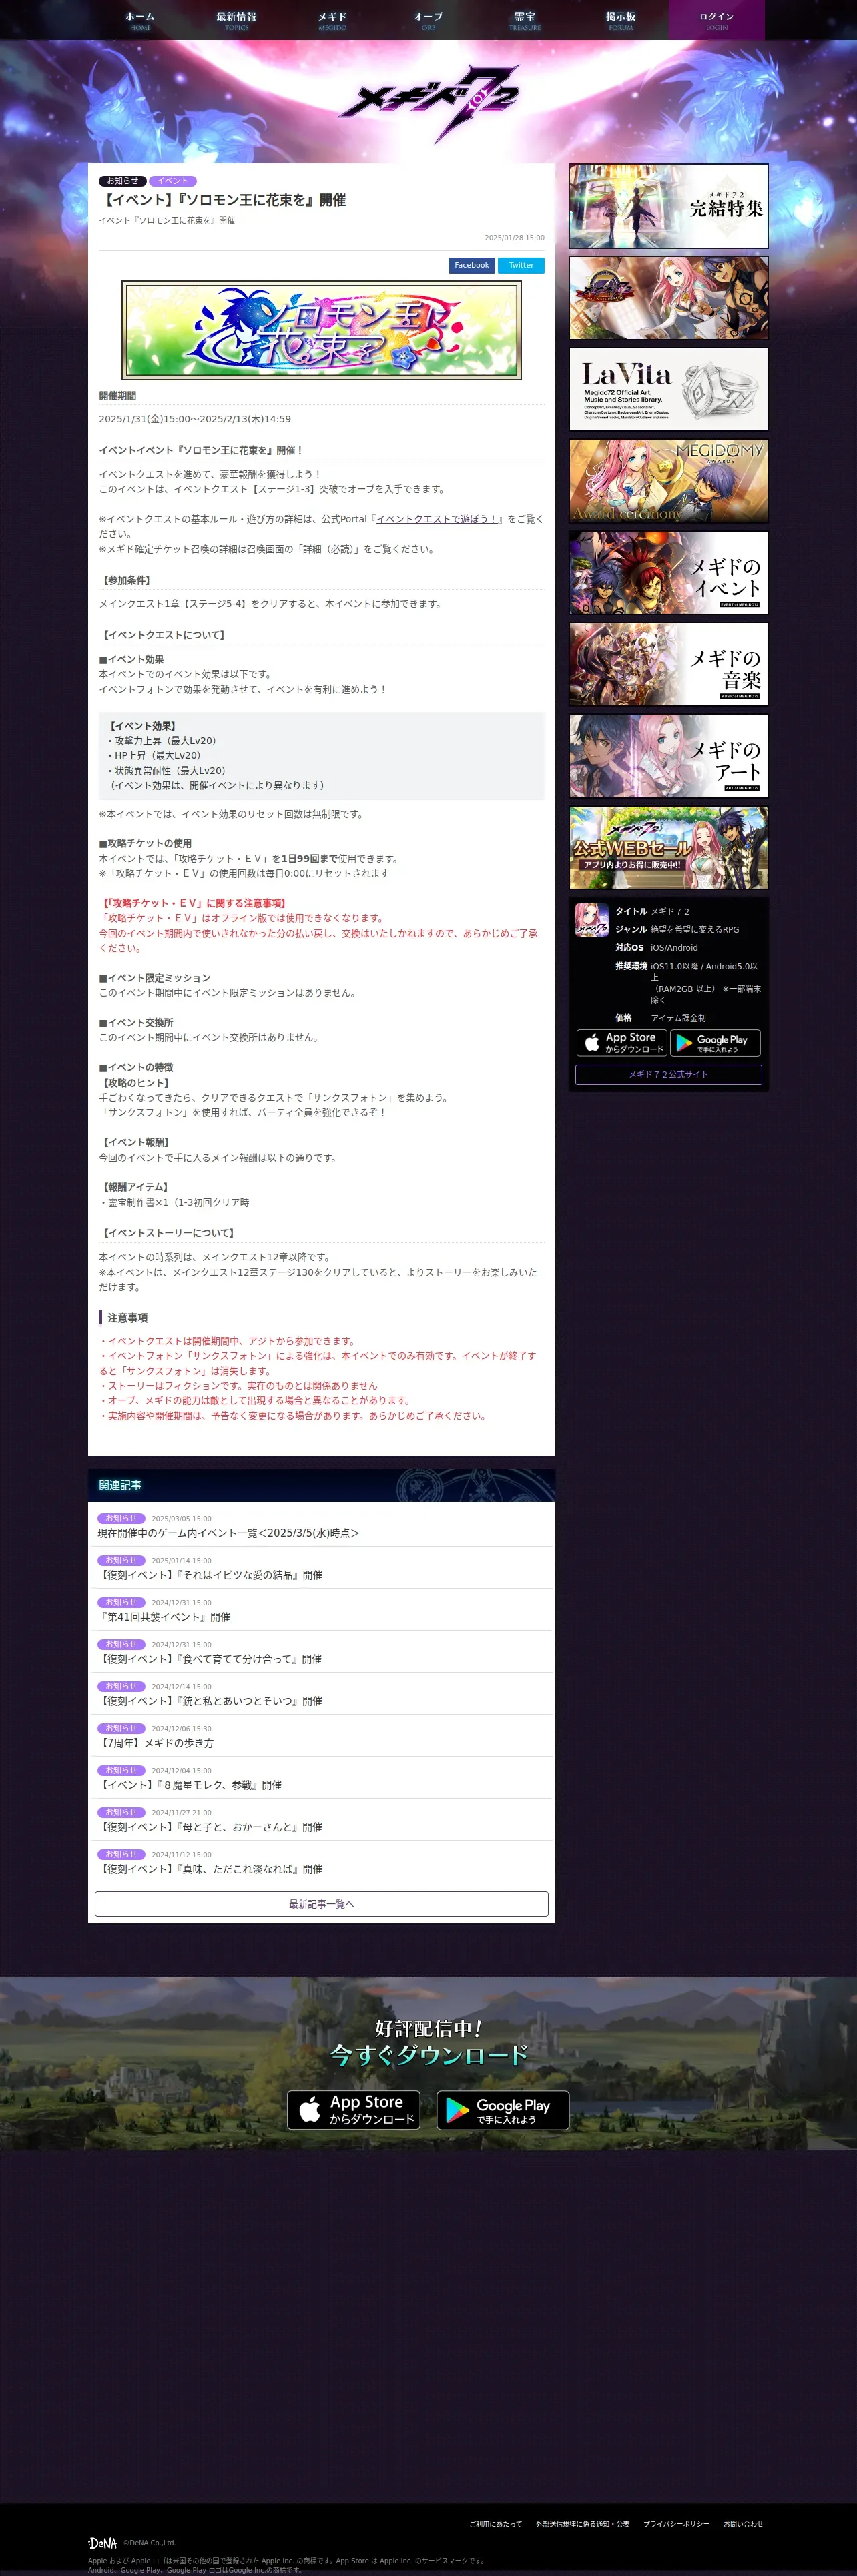The width and height of the screenshot is (857, 2576).
Task: Open the MEGIDOMY Awards banner
Action: coord(668,481)
